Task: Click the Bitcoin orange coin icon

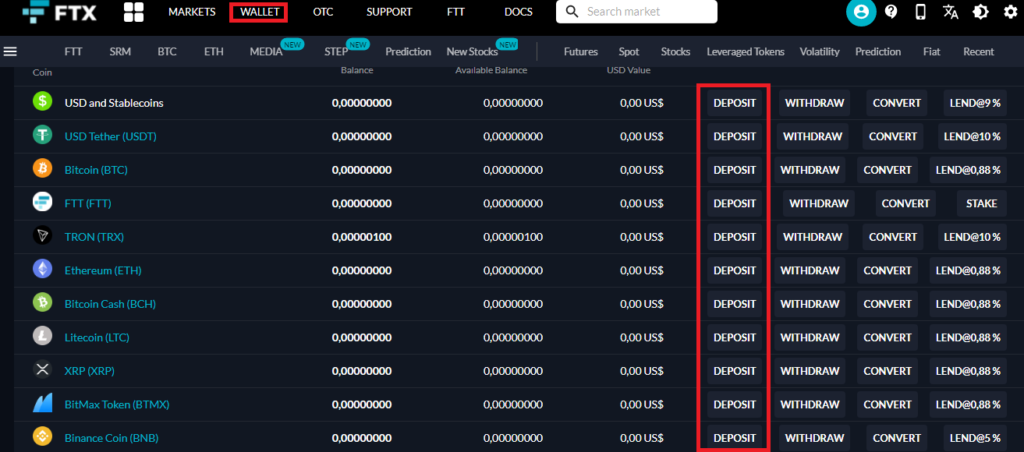Action: [x=42, y=169]
